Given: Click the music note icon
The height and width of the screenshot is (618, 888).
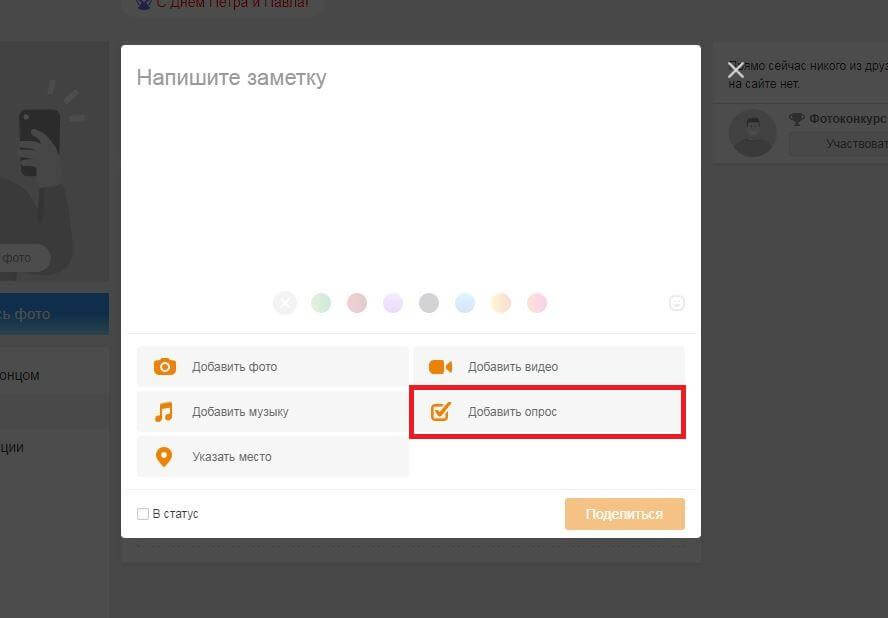Looking at the screenshot, I should 164,412.
